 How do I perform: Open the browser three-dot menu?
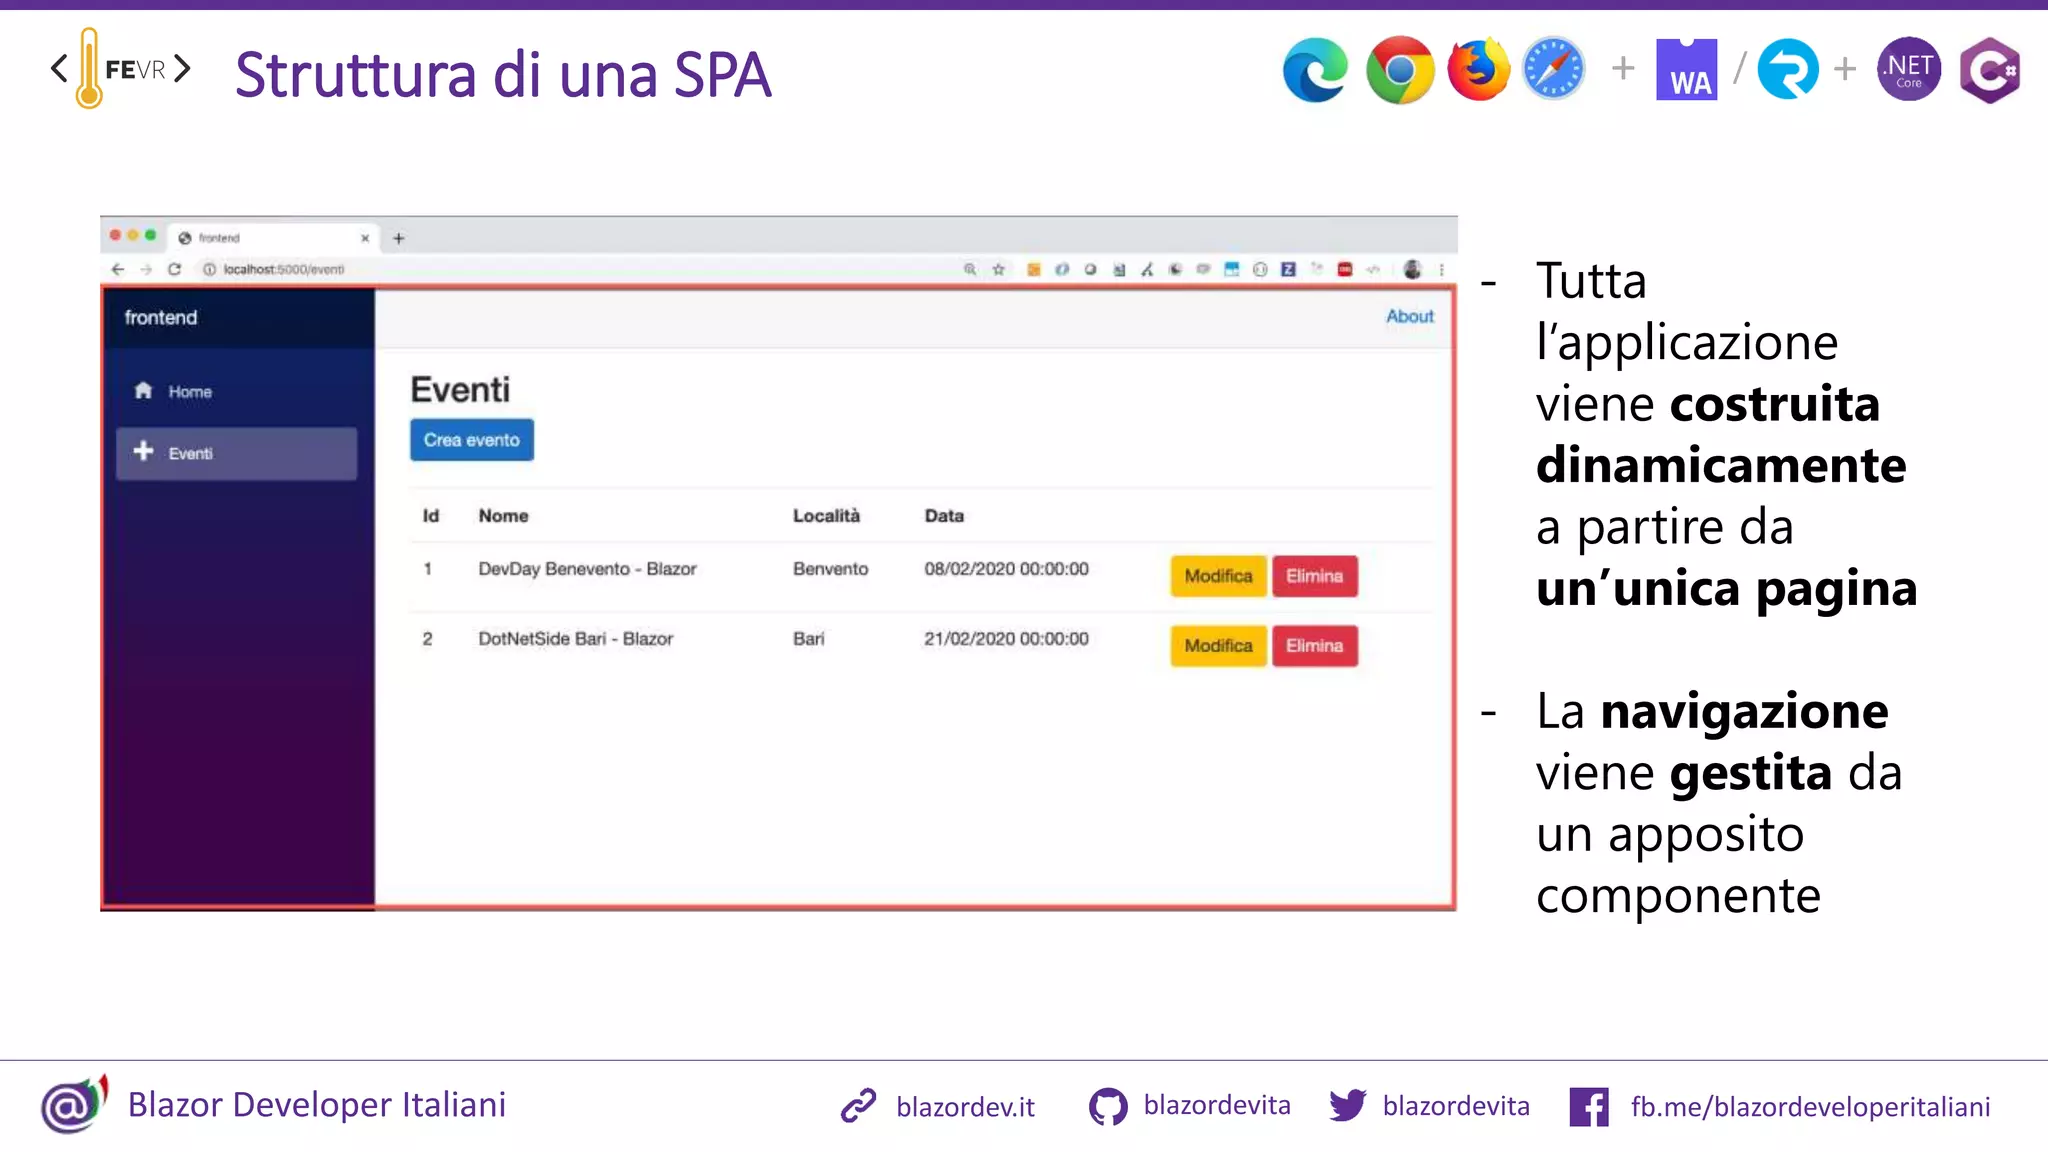pos(1441,269)
